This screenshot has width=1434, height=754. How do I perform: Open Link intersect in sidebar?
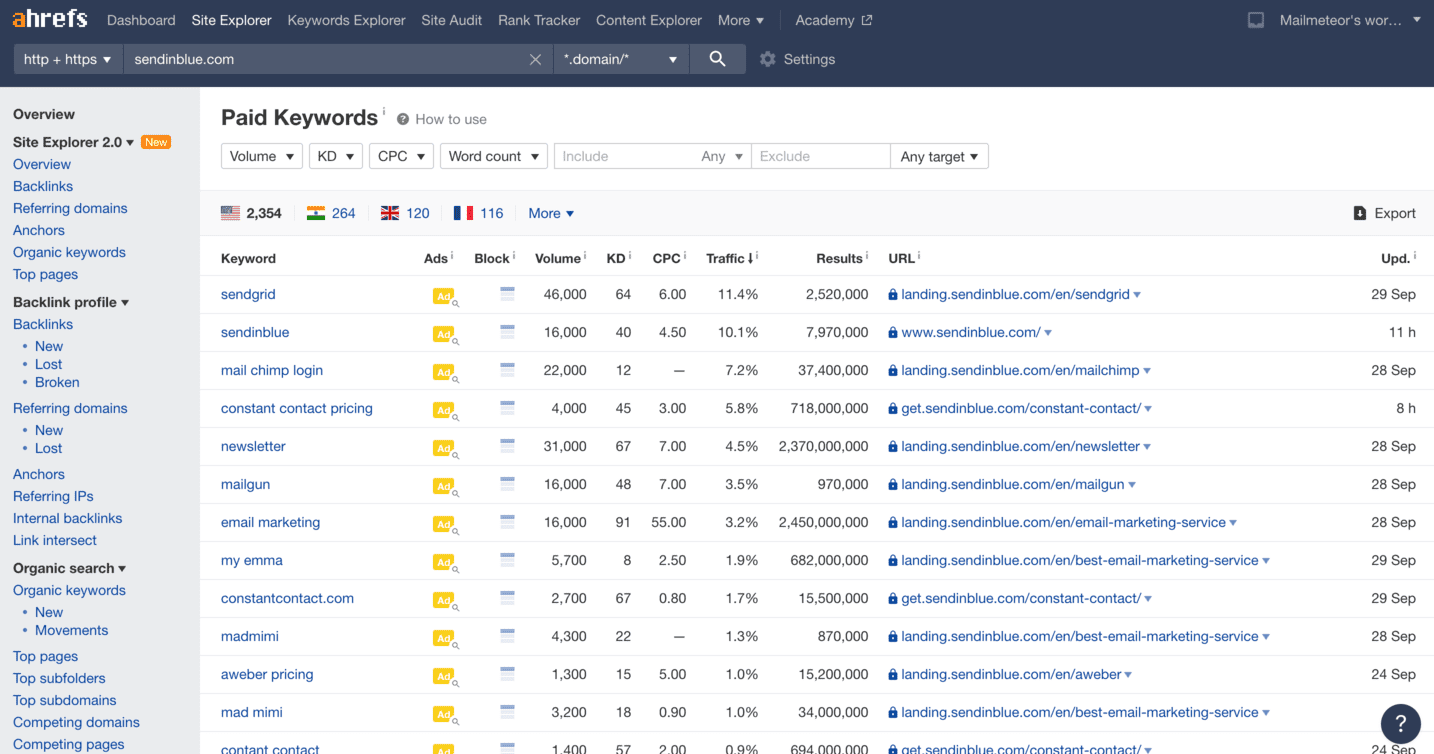click(x=55, y=540)
